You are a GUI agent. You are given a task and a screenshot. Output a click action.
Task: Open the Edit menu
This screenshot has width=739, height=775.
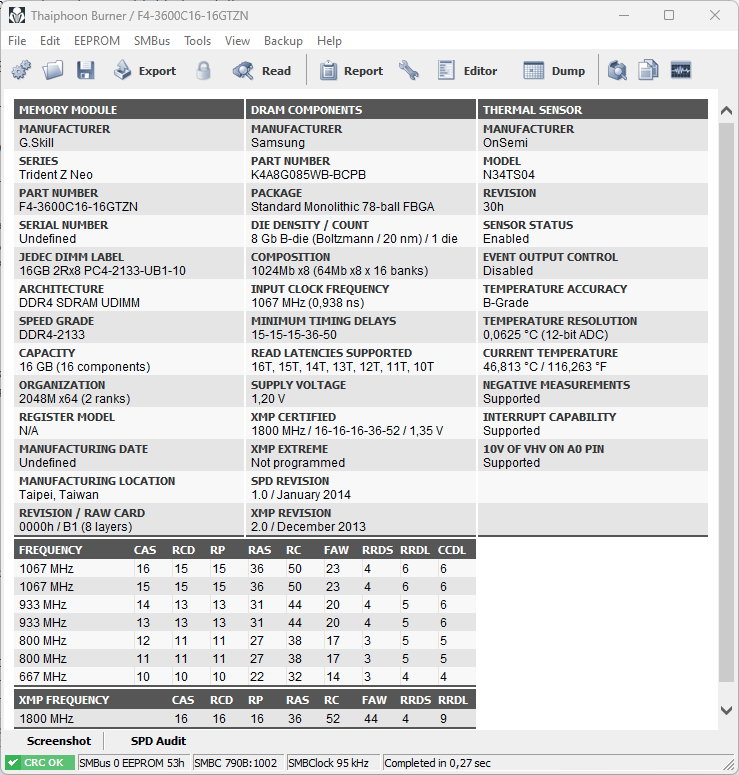pos(50,41)
